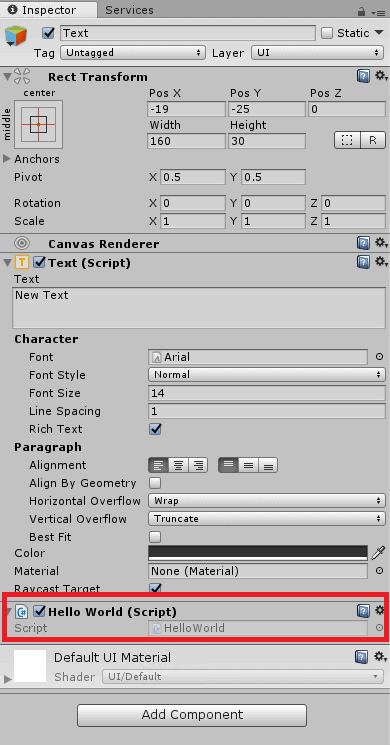The image size is (390, 745).
Task: Toggle the blueprint mode button
Action: pos(347,141)
